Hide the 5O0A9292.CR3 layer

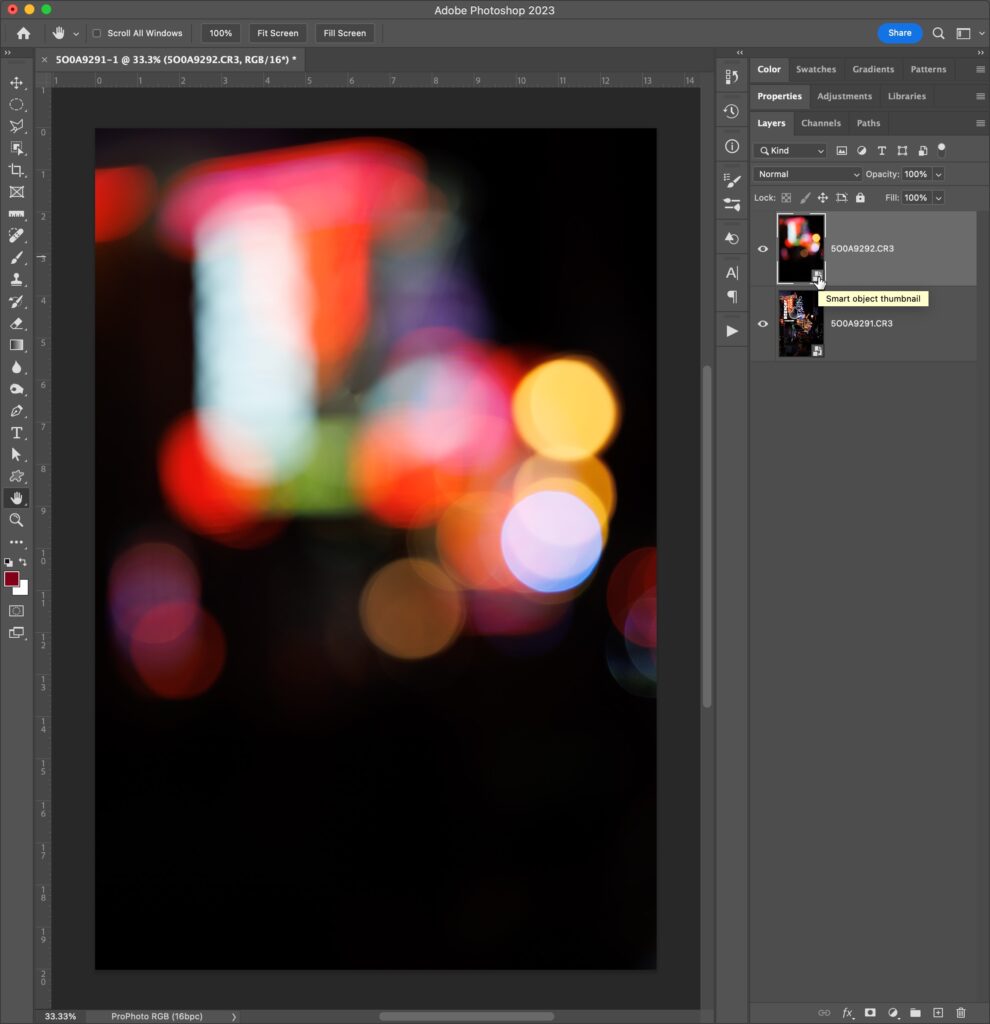pyautogui.click(x=763, y=249)
